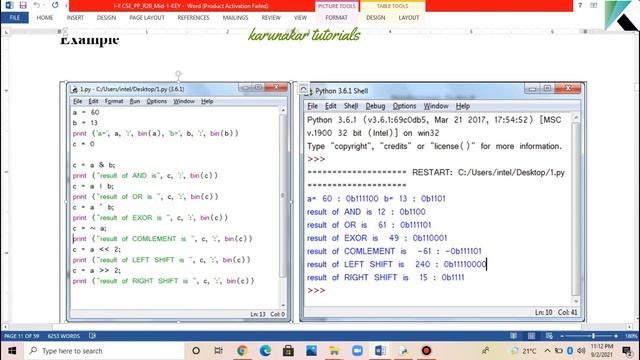640x360 pixels.
Task: Open the notification center icon
Action: 627,351
